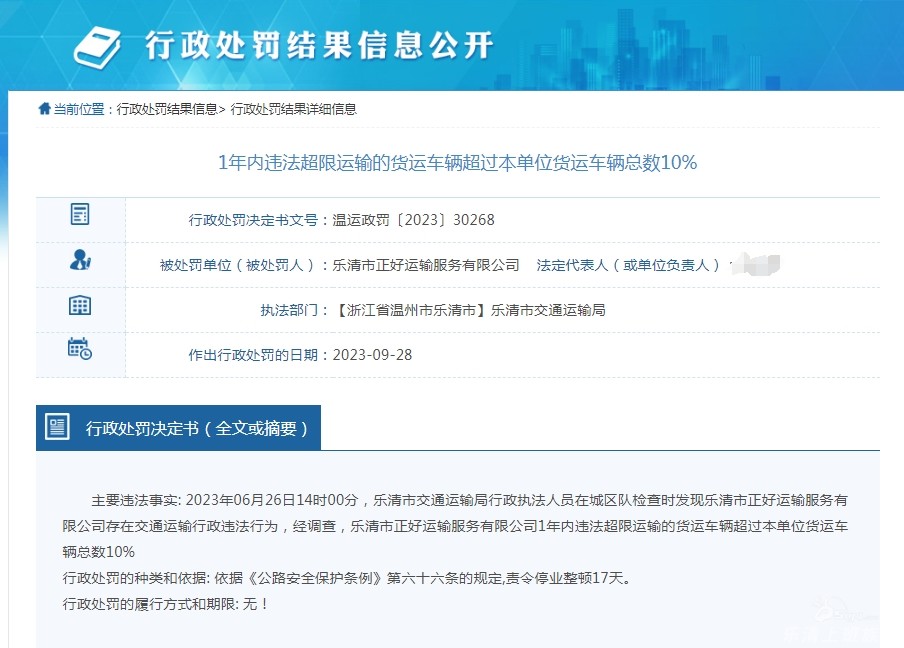Click the line 行政处罚的履行方式和期限: 无！
904x648 pixels.
tap(165, 604)
